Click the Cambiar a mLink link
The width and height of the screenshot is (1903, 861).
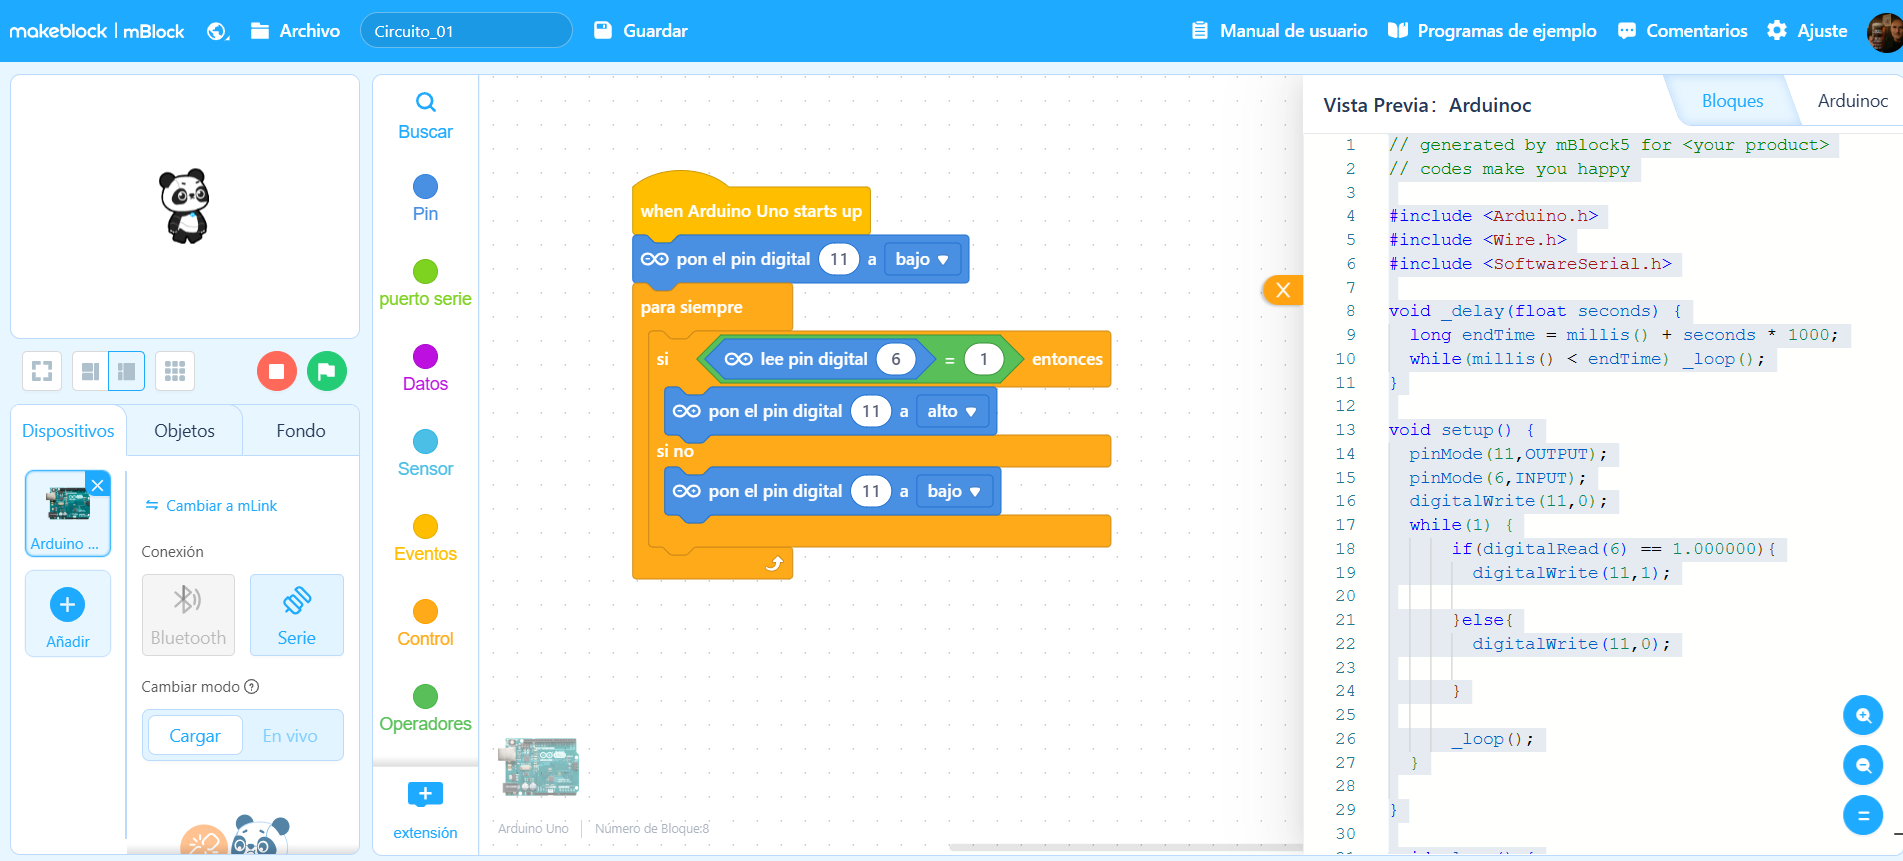tap(211, 506)
